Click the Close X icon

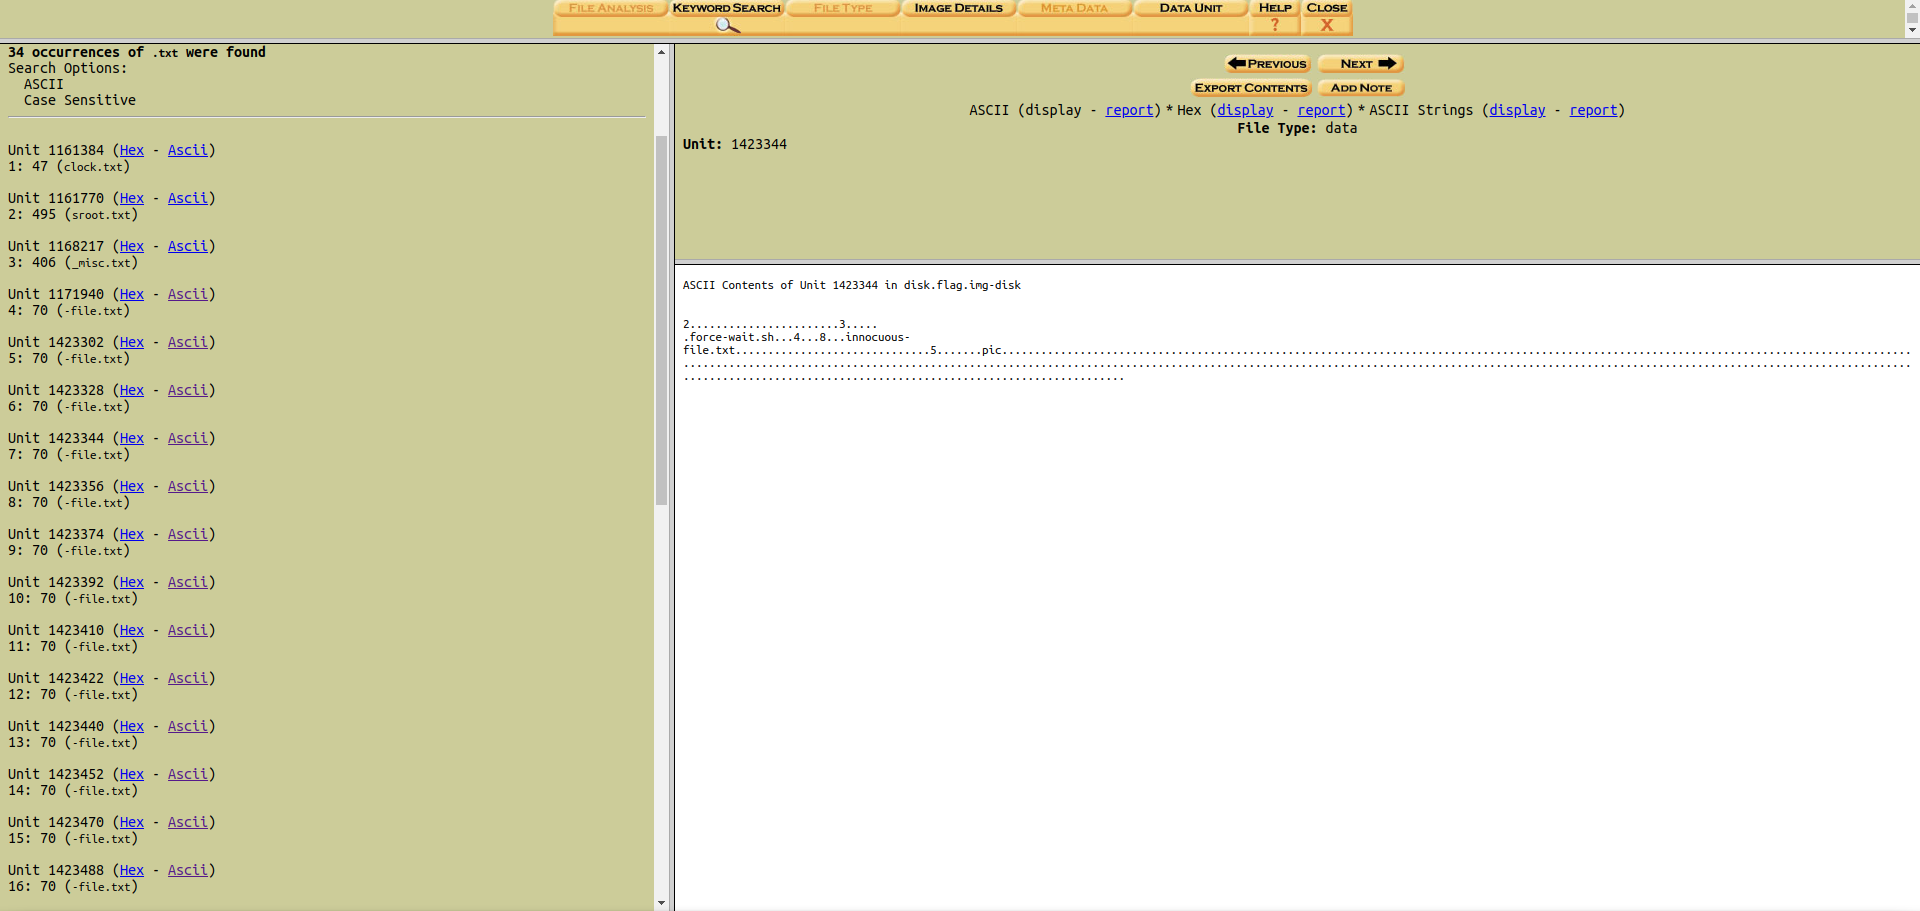pos(1327,25)
